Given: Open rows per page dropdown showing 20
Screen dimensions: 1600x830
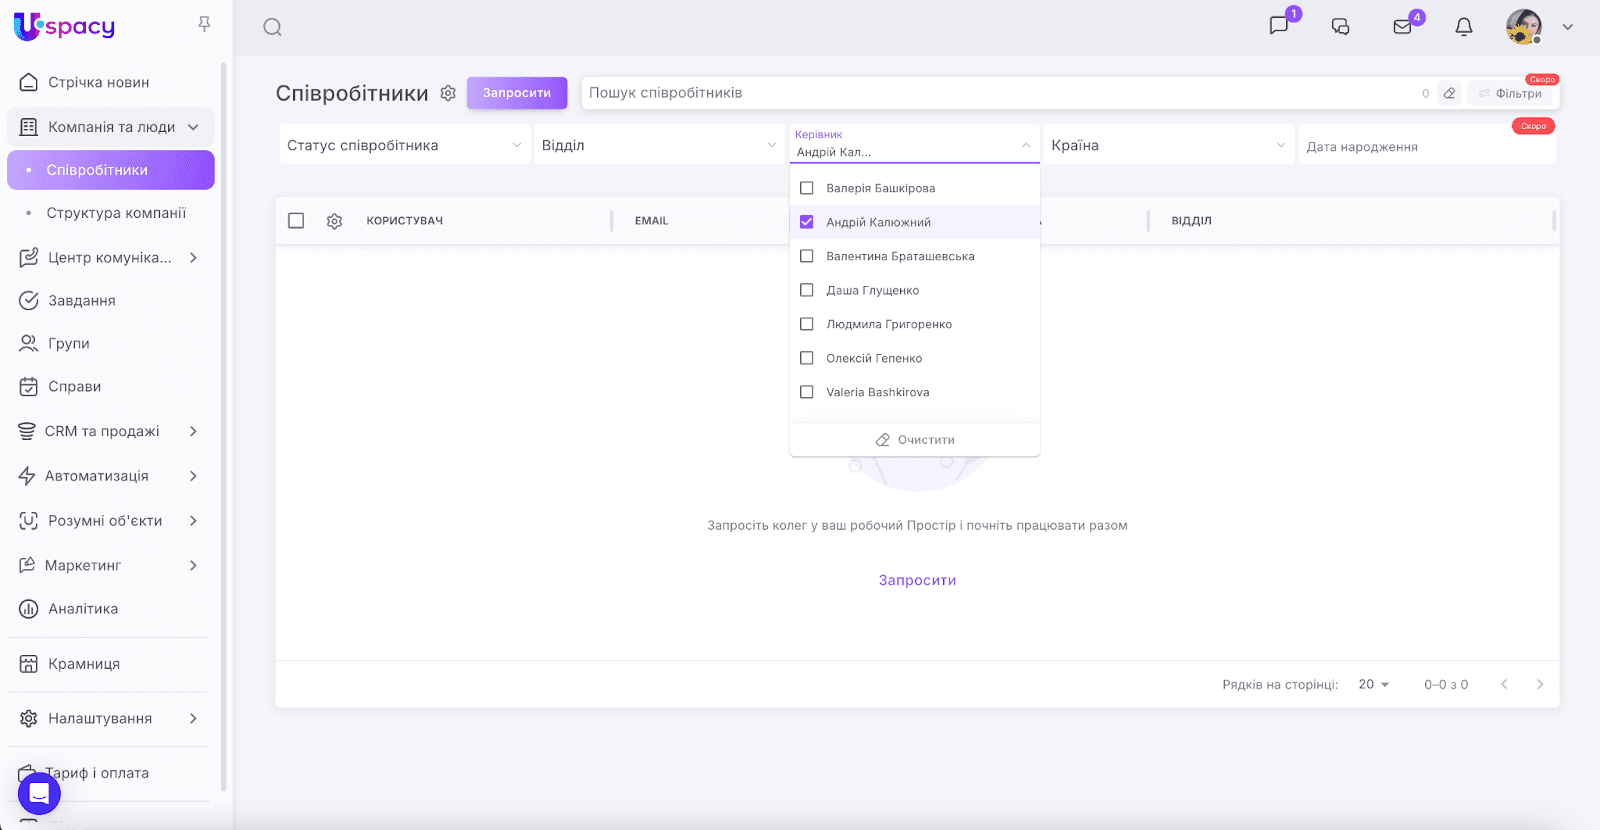Looking at the screenshot, I should click(x=1373, y=685).
